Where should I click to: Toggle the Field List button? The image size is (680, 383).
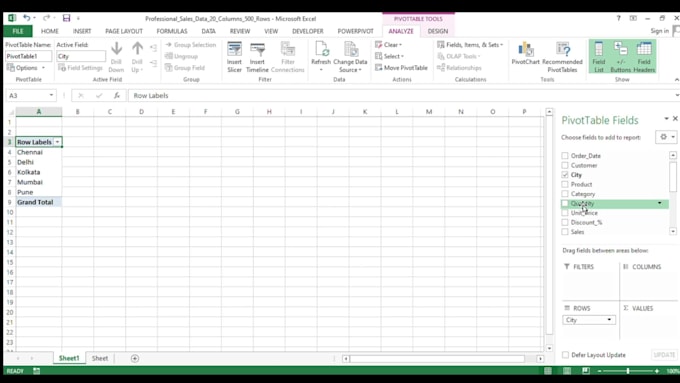coord(598,57)
